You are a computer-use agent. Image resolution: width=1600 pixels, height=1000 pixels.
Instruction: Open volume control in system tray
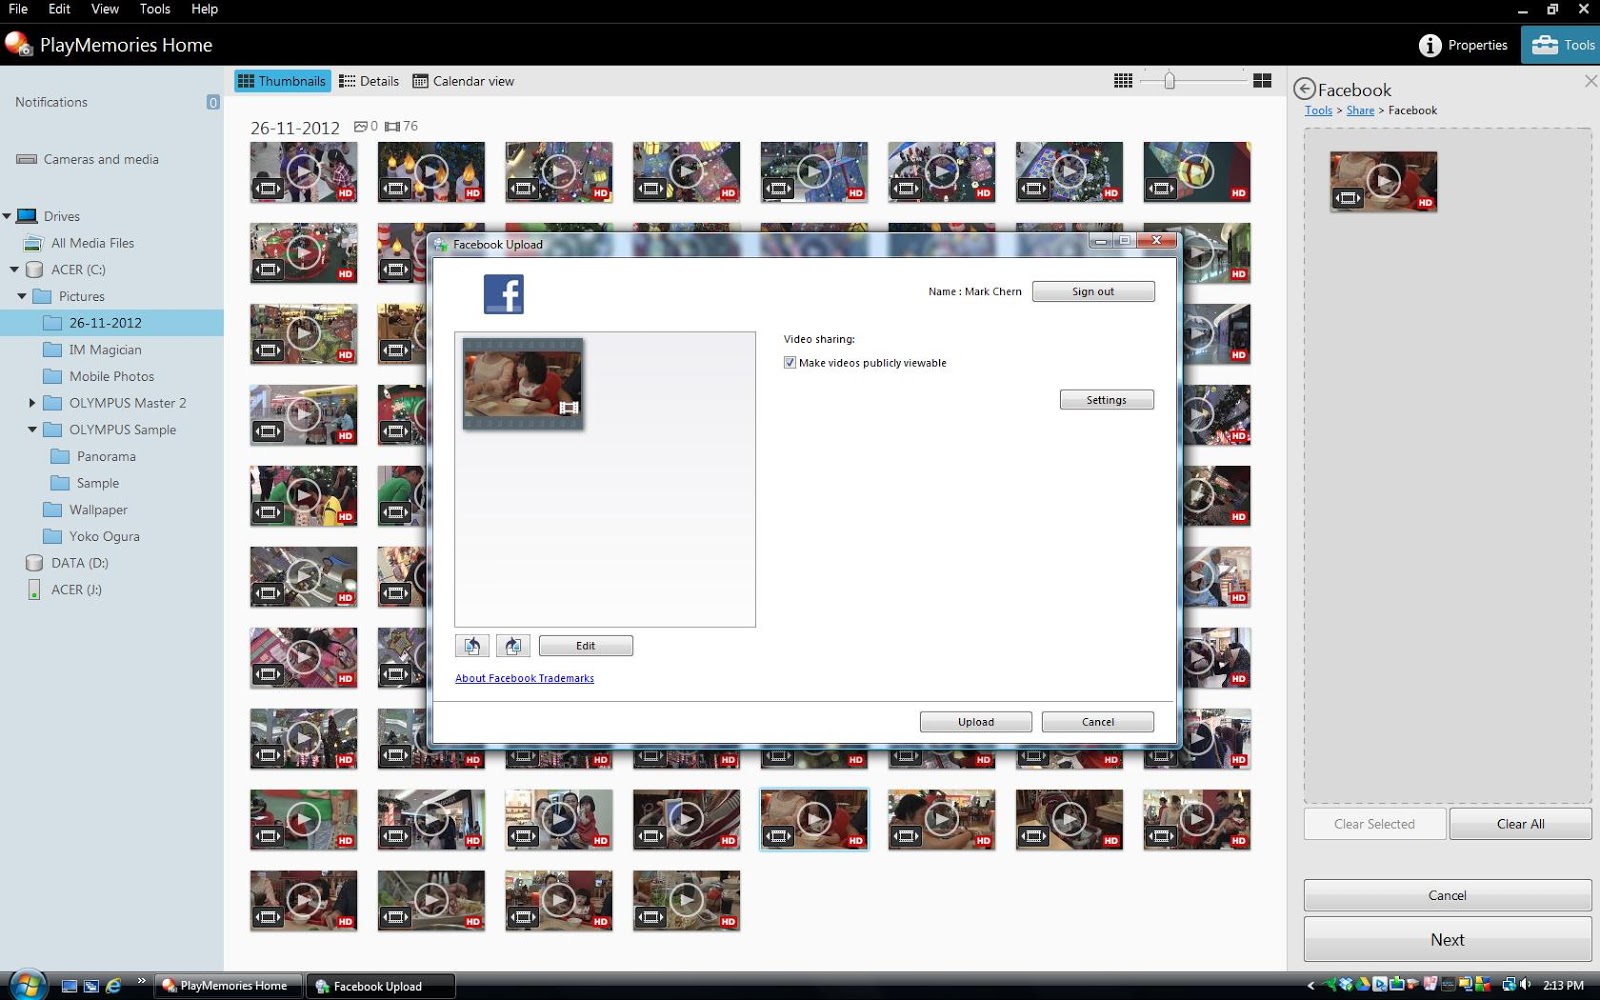pos(1526,985)
